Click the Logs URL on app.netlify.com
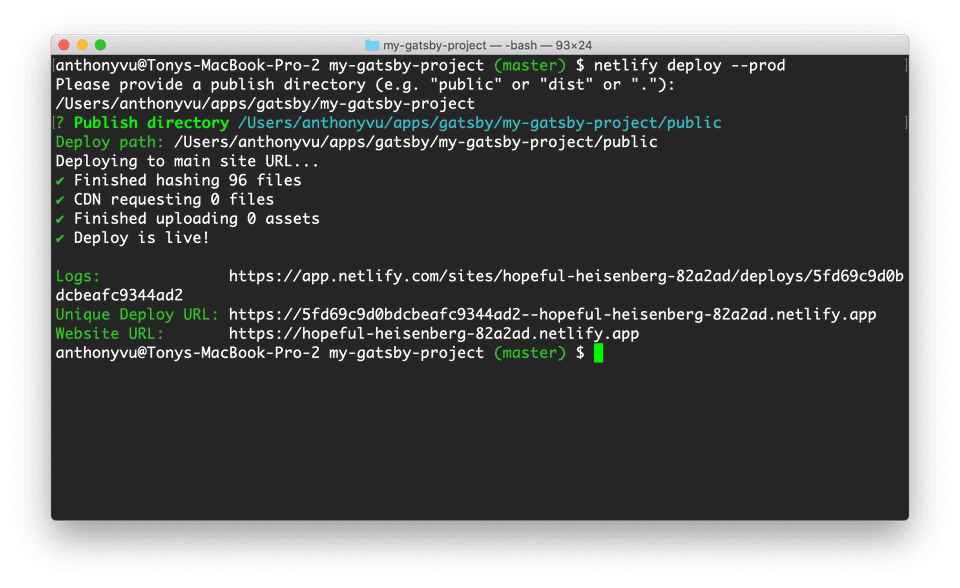This screenshot has width=960, height=588. (566, 276)
